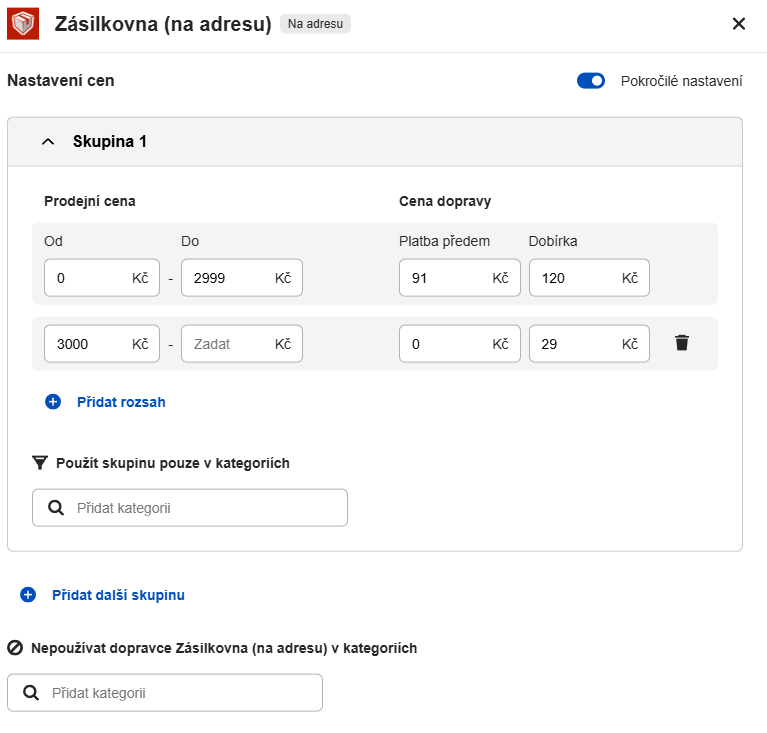Add a new range with Přidat rozsah
The width and height of the screenshot is (767, 733).
121,402
